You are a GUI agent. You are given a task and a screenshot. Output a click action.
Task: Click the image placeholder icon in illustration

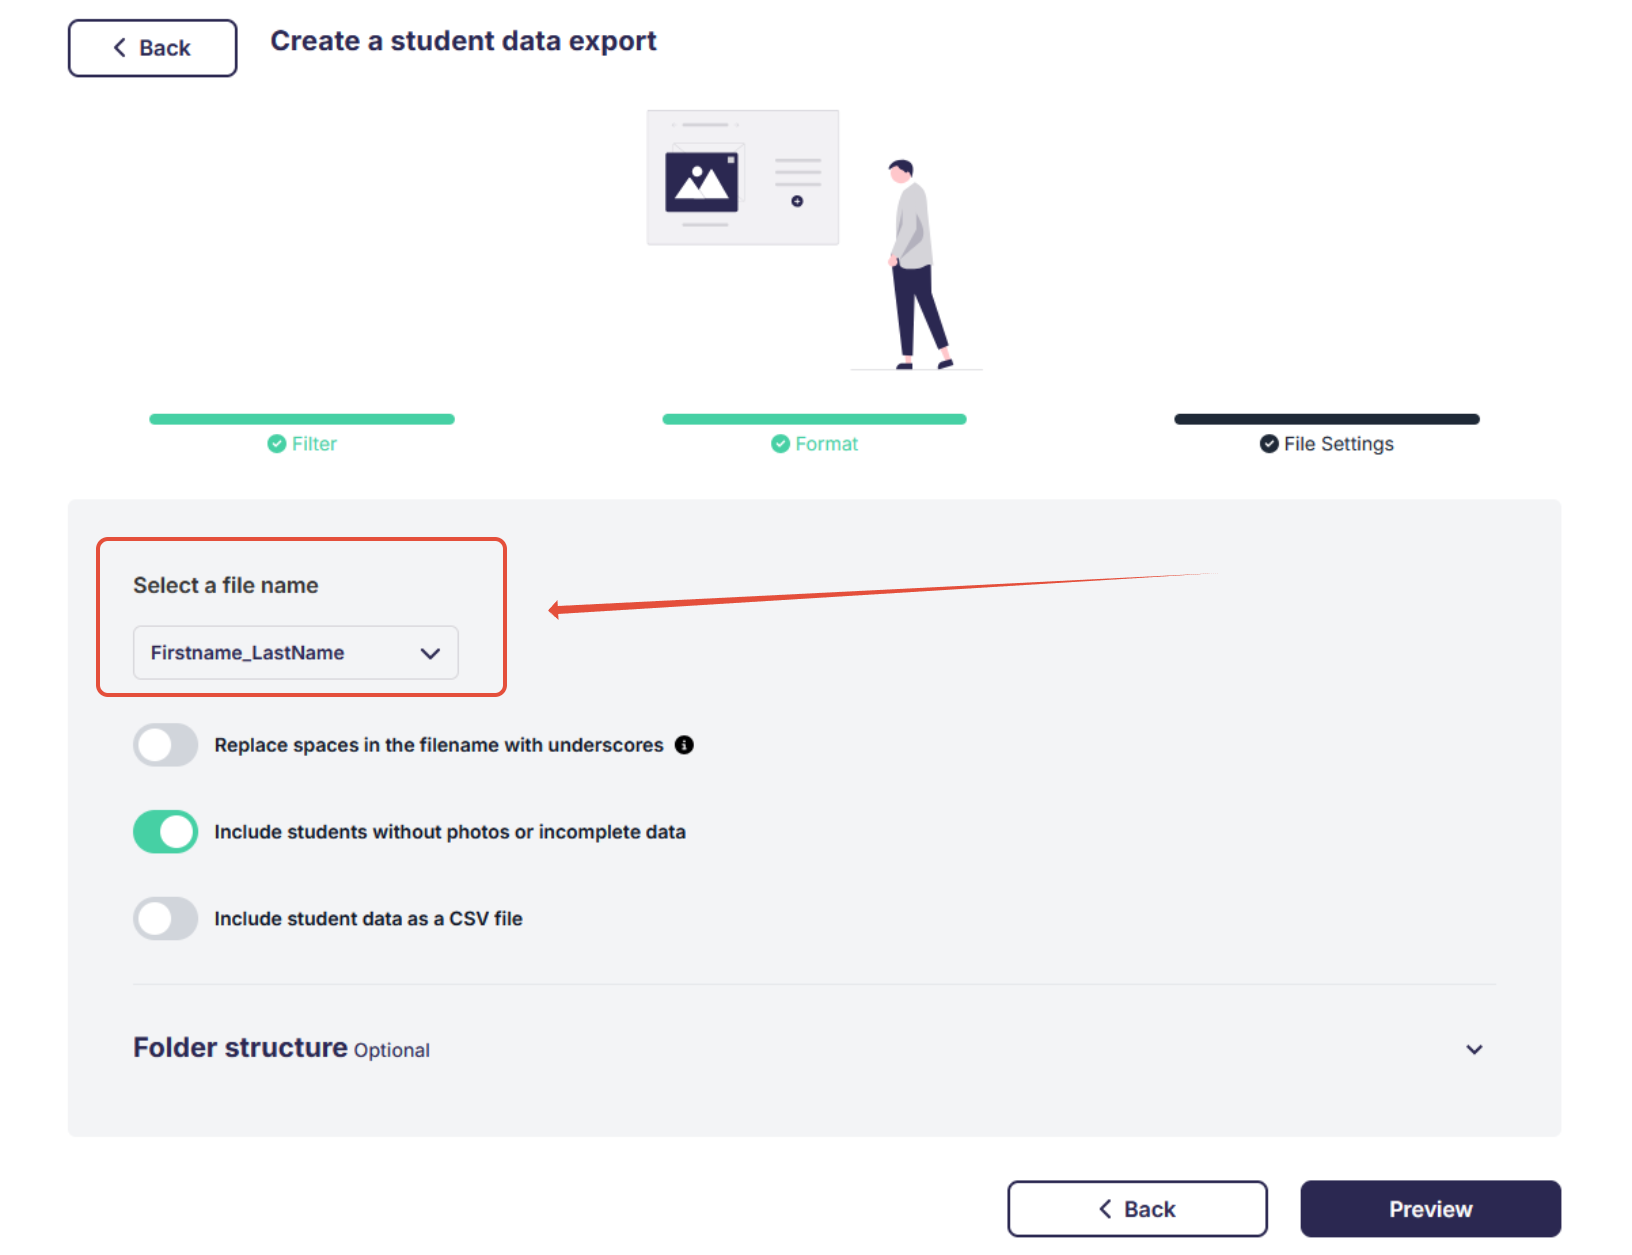pos(702,182)
